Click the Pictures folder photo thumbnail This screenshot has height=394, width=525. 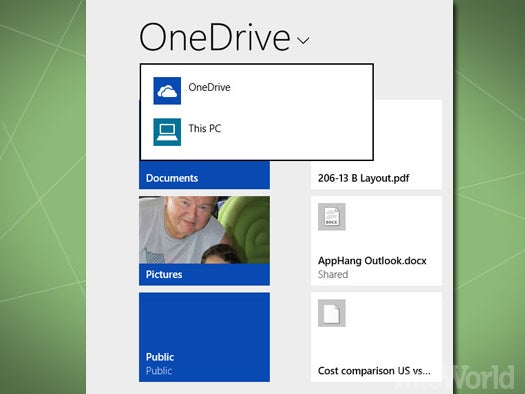[x=204, y=230]
